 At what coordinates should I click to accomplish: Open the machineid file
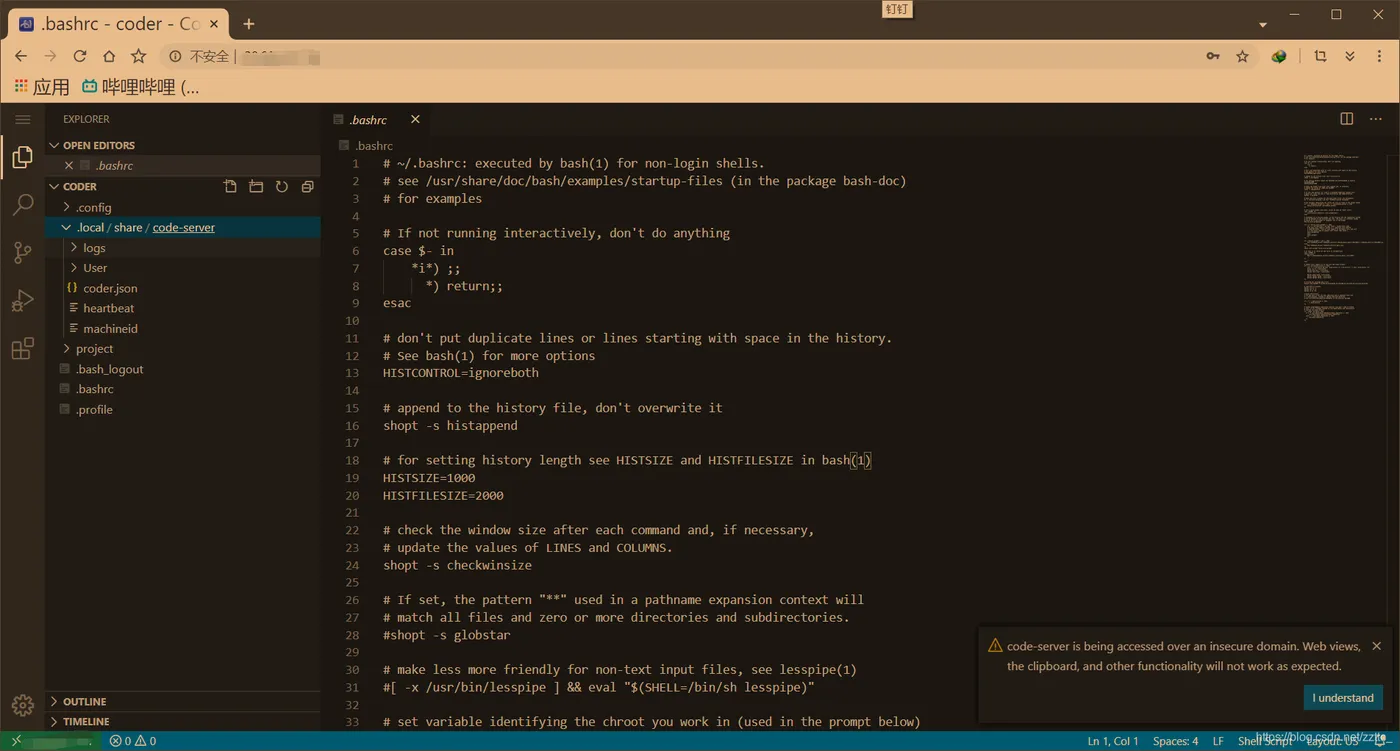tap(183, 328)
